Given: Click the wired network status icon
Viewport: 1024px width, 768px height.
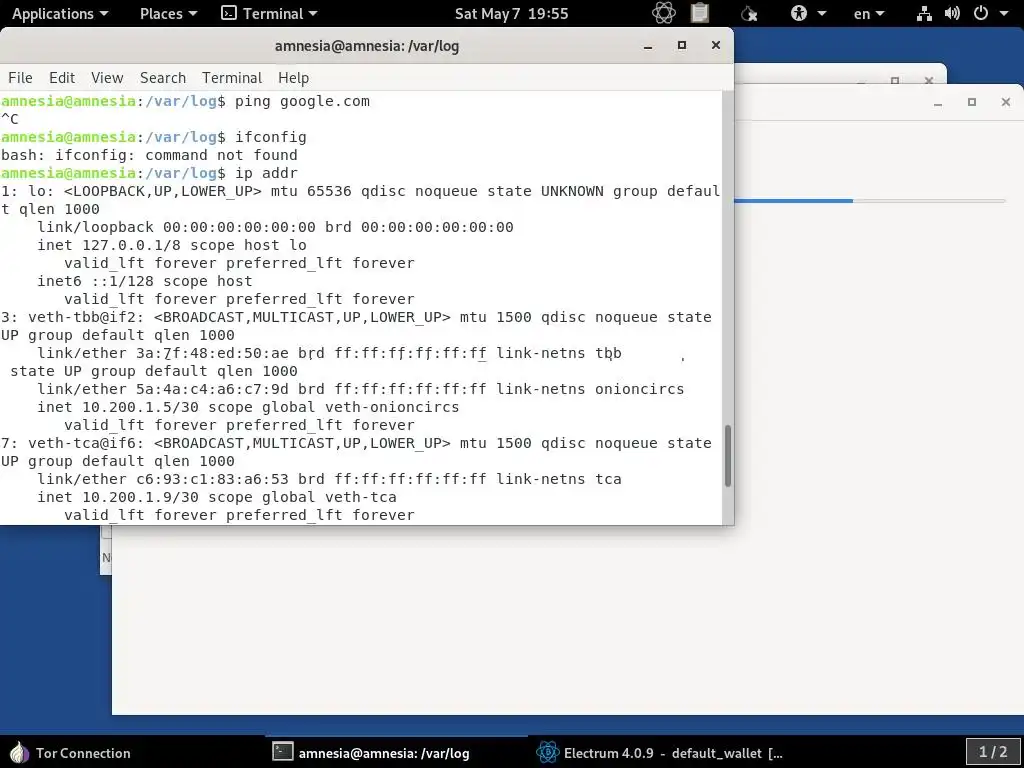Looking at the screenshot, I should click(923, 14).
